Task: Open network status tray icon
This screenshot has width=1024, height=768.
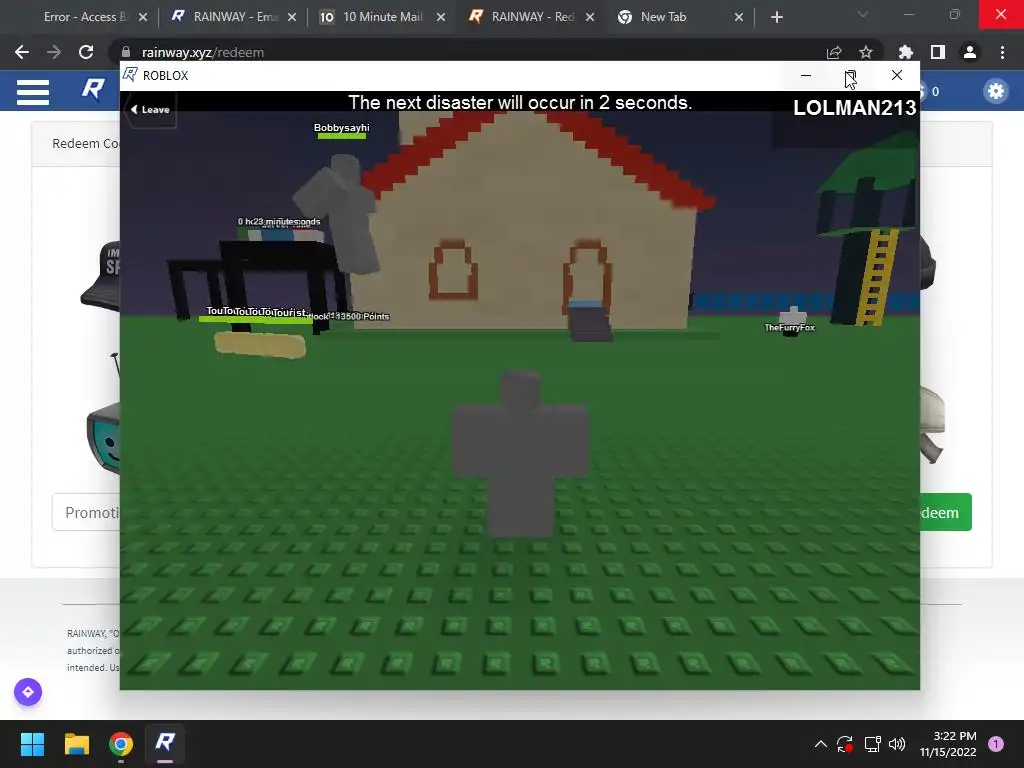Action: (872, 744)
